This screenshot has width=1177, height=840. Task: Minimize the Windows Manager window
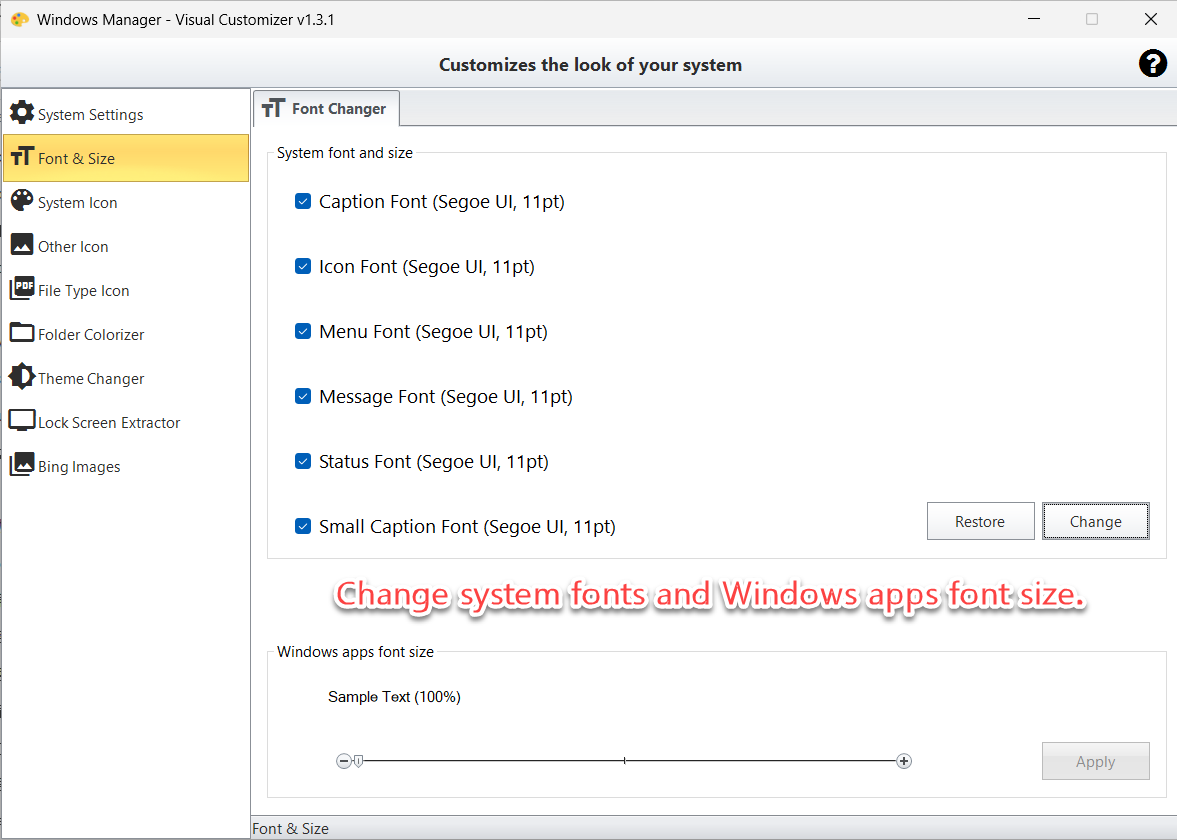pyautogui.click(x=1034, y=19)
